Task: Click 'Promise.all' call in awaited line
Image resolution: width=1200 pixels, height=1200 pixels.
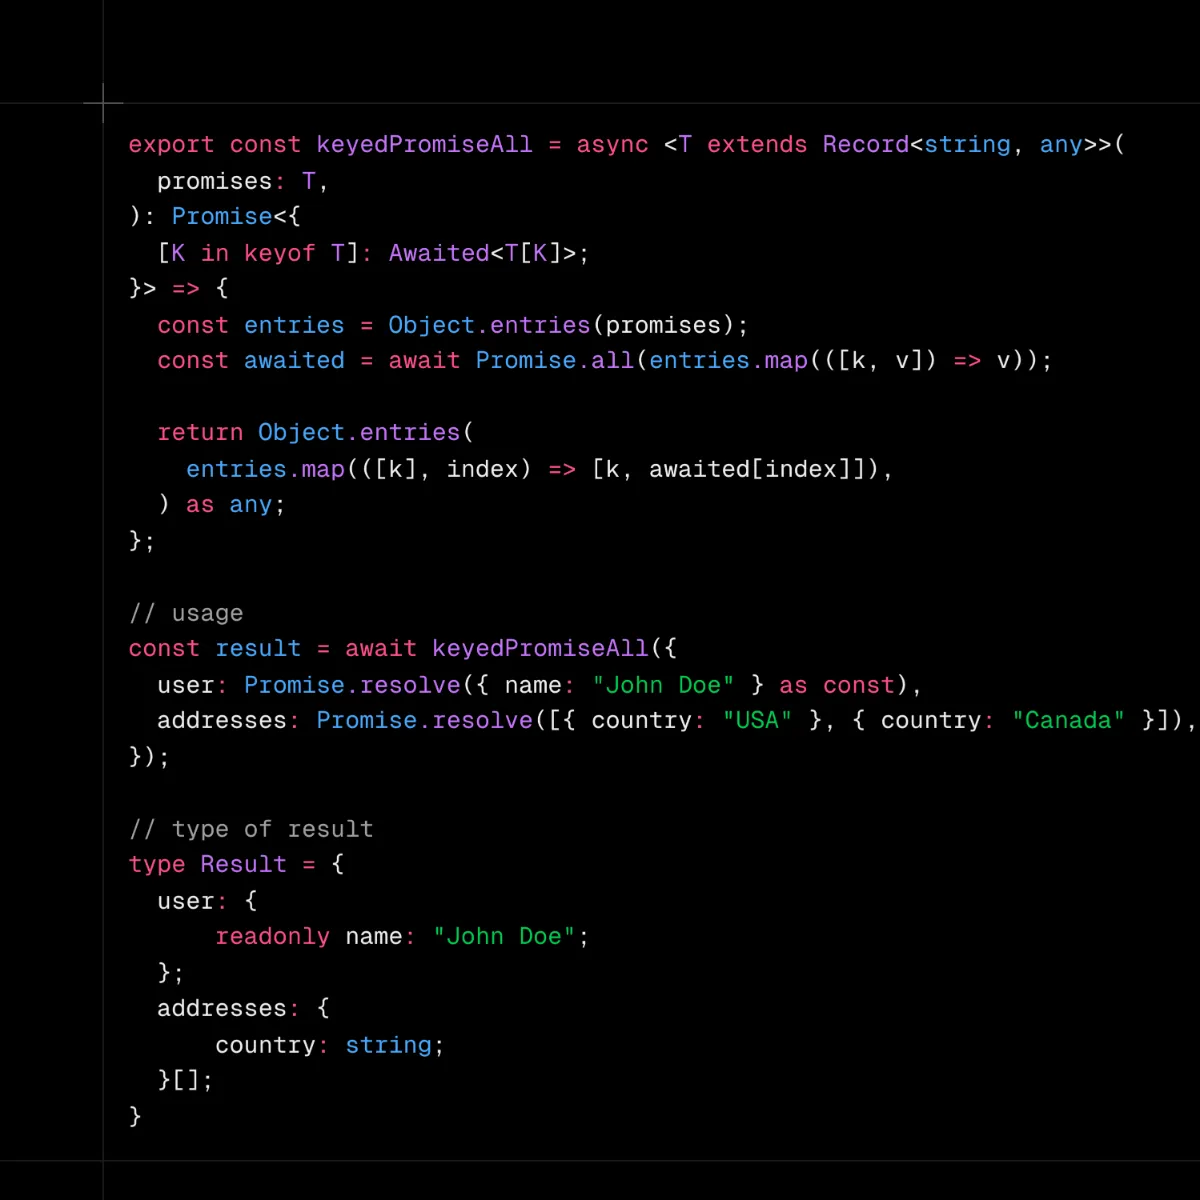Action: click(554, 361)
